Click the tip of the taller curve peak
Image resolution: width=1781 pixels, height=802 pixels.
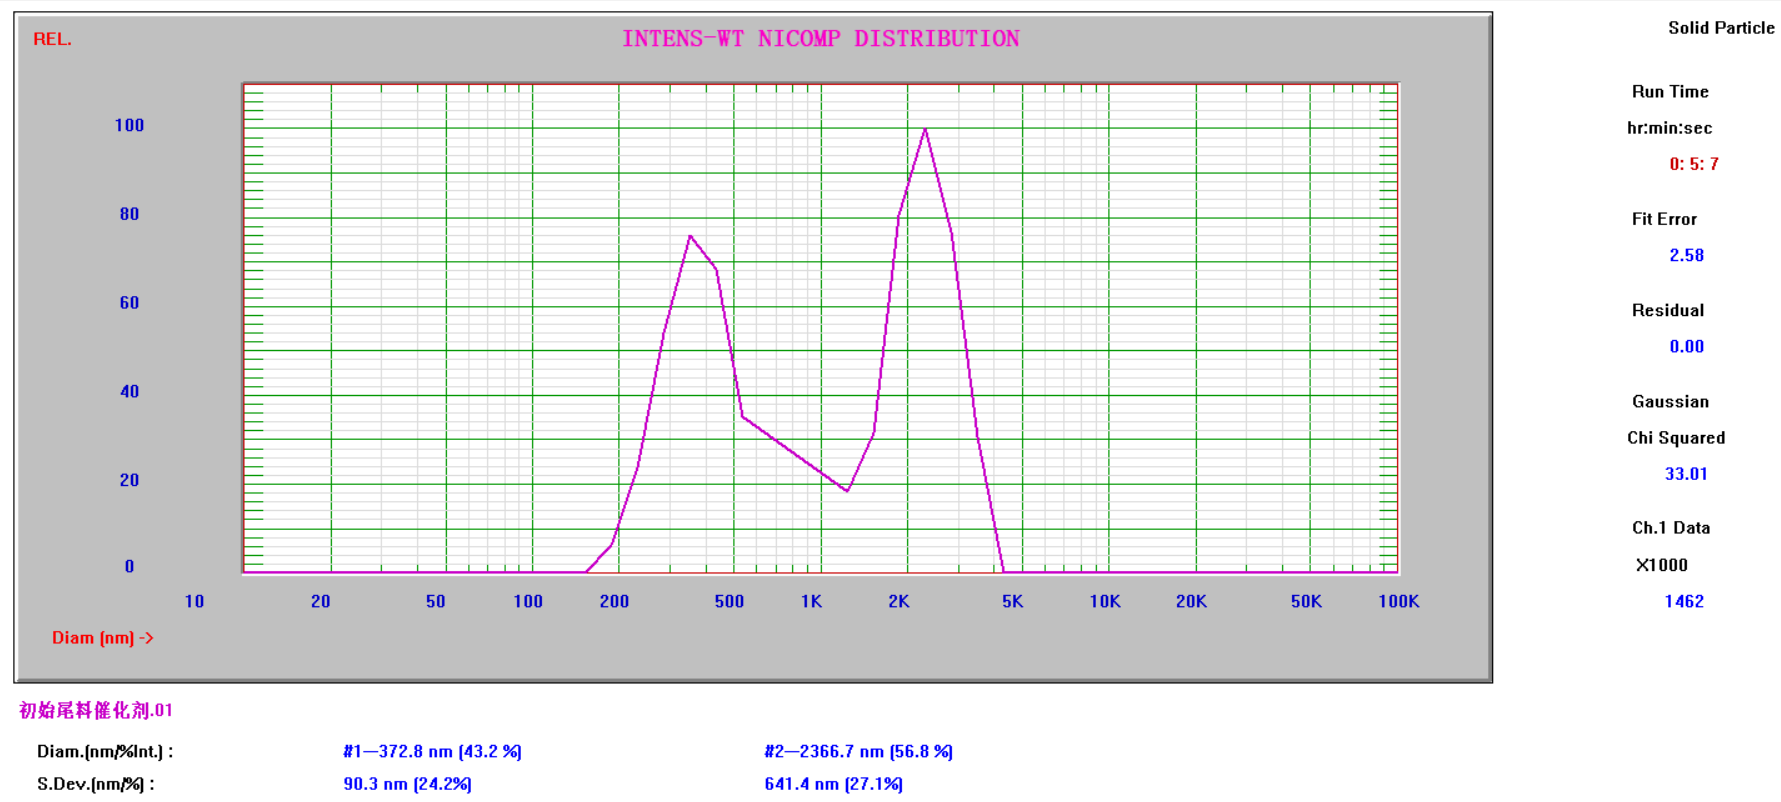(925, 129)
